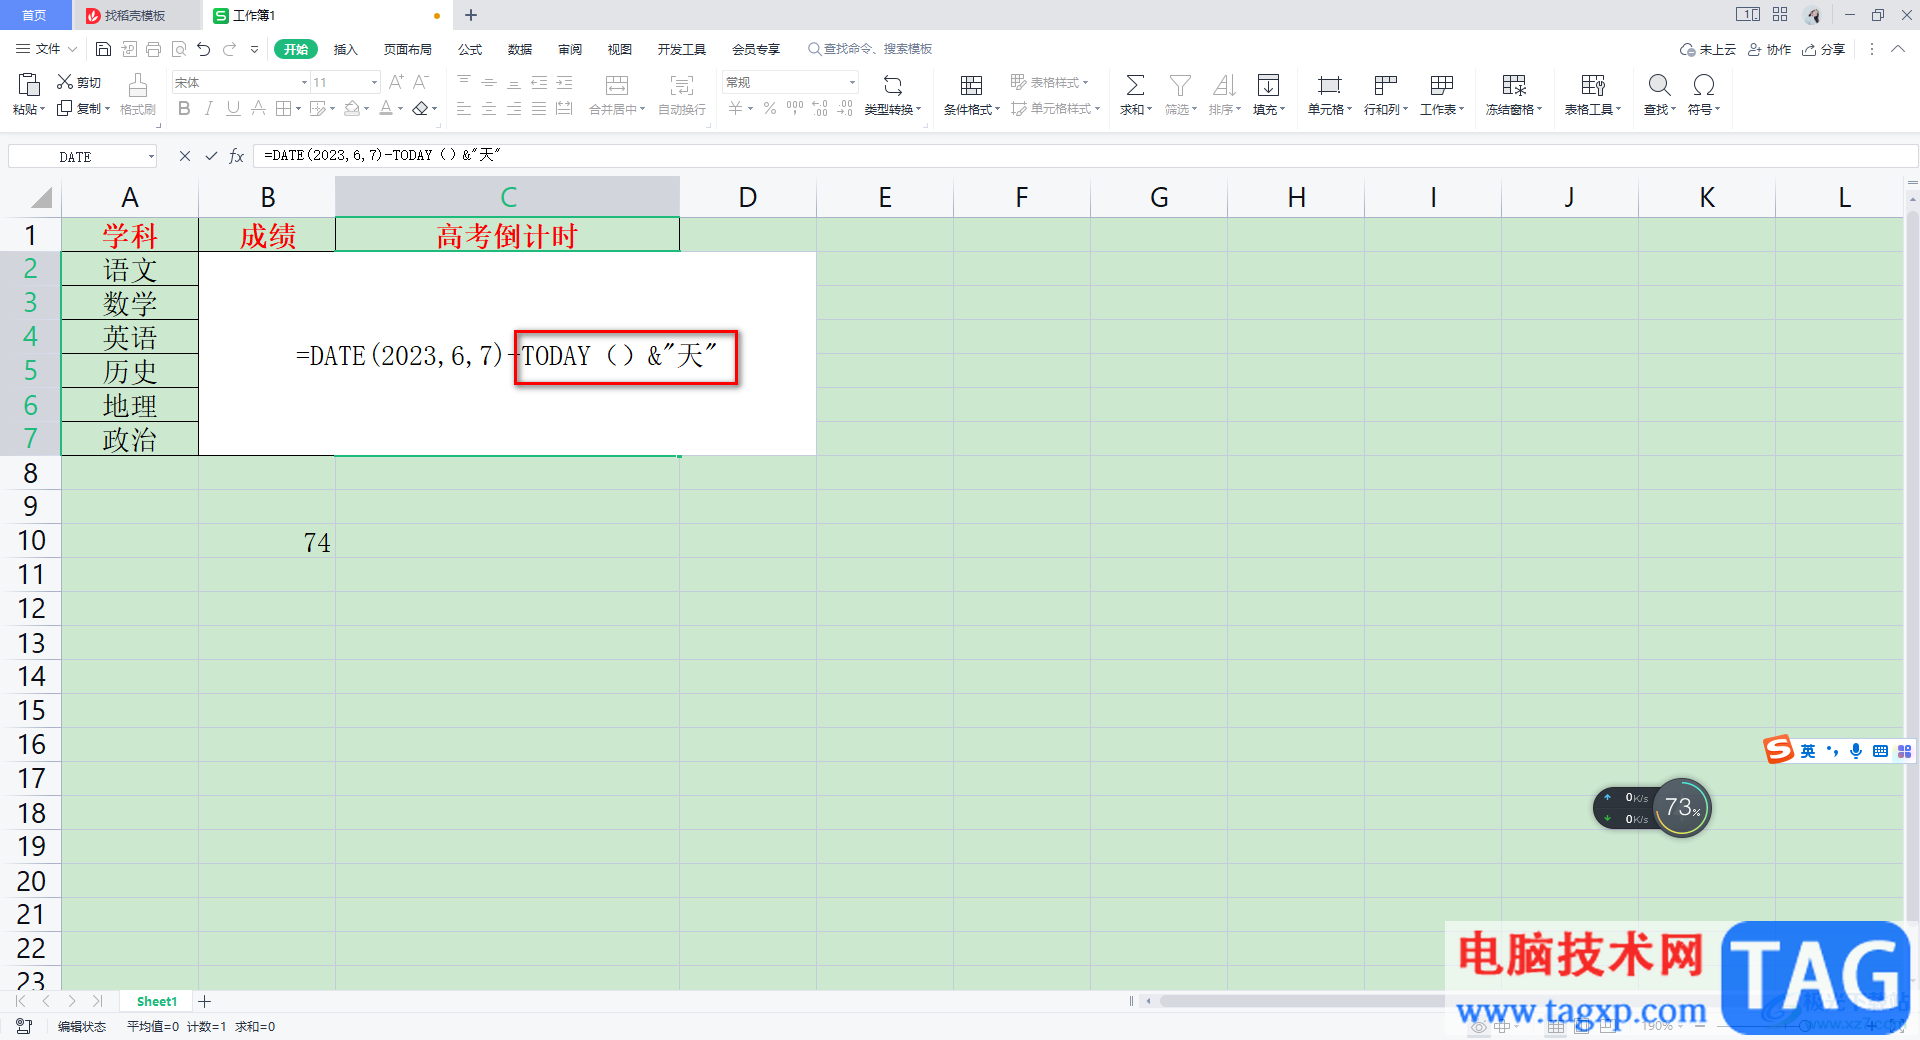This screenshot has width=1920, height=1040.
Task: Toggle Bold formatting
Action: coord(184,108)
